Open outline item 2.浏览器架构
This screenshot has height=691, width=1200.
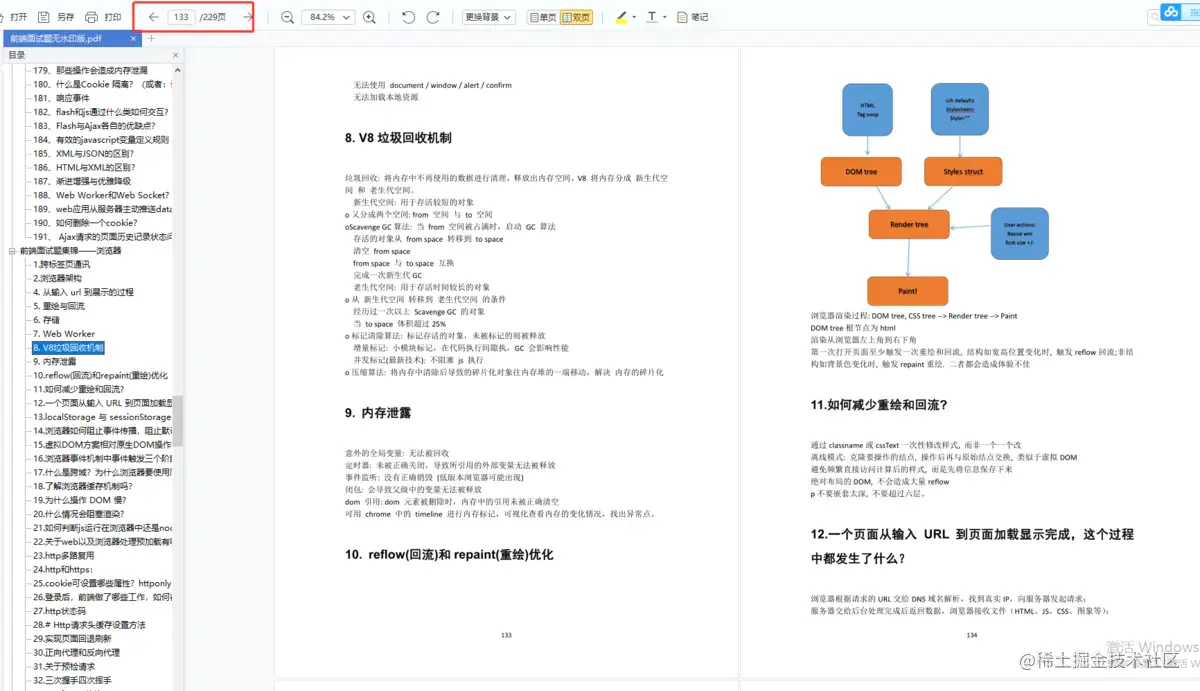pos(59,278)
